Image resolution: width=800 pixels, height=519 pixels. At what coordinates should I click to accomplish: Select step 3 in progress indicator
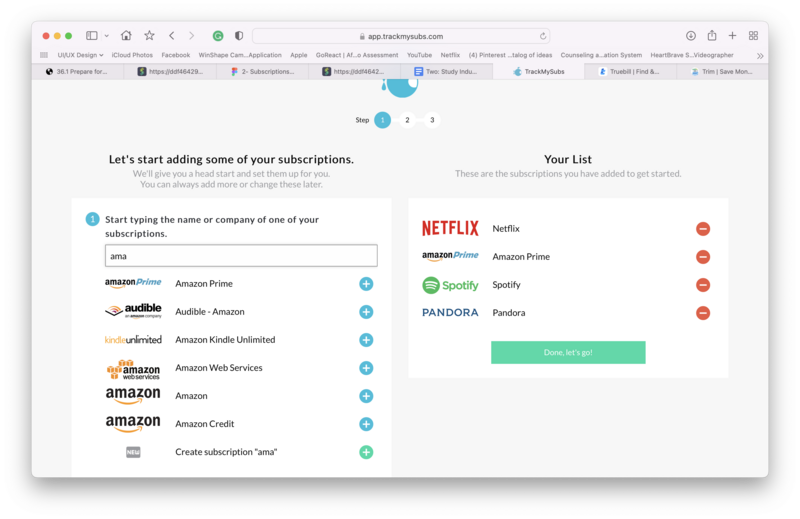coord(432,120)
